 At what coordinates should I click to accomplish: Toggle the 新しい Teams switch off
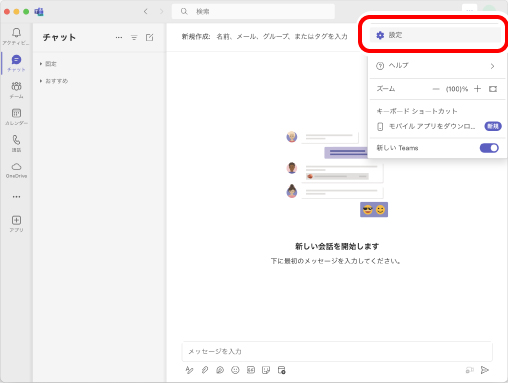click(489, 148)
